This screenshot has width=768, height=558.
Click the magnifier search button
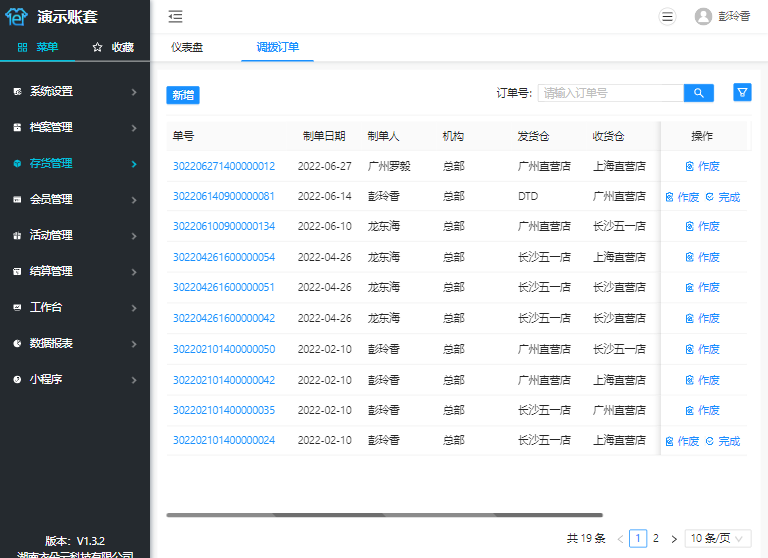pos(698,93)
